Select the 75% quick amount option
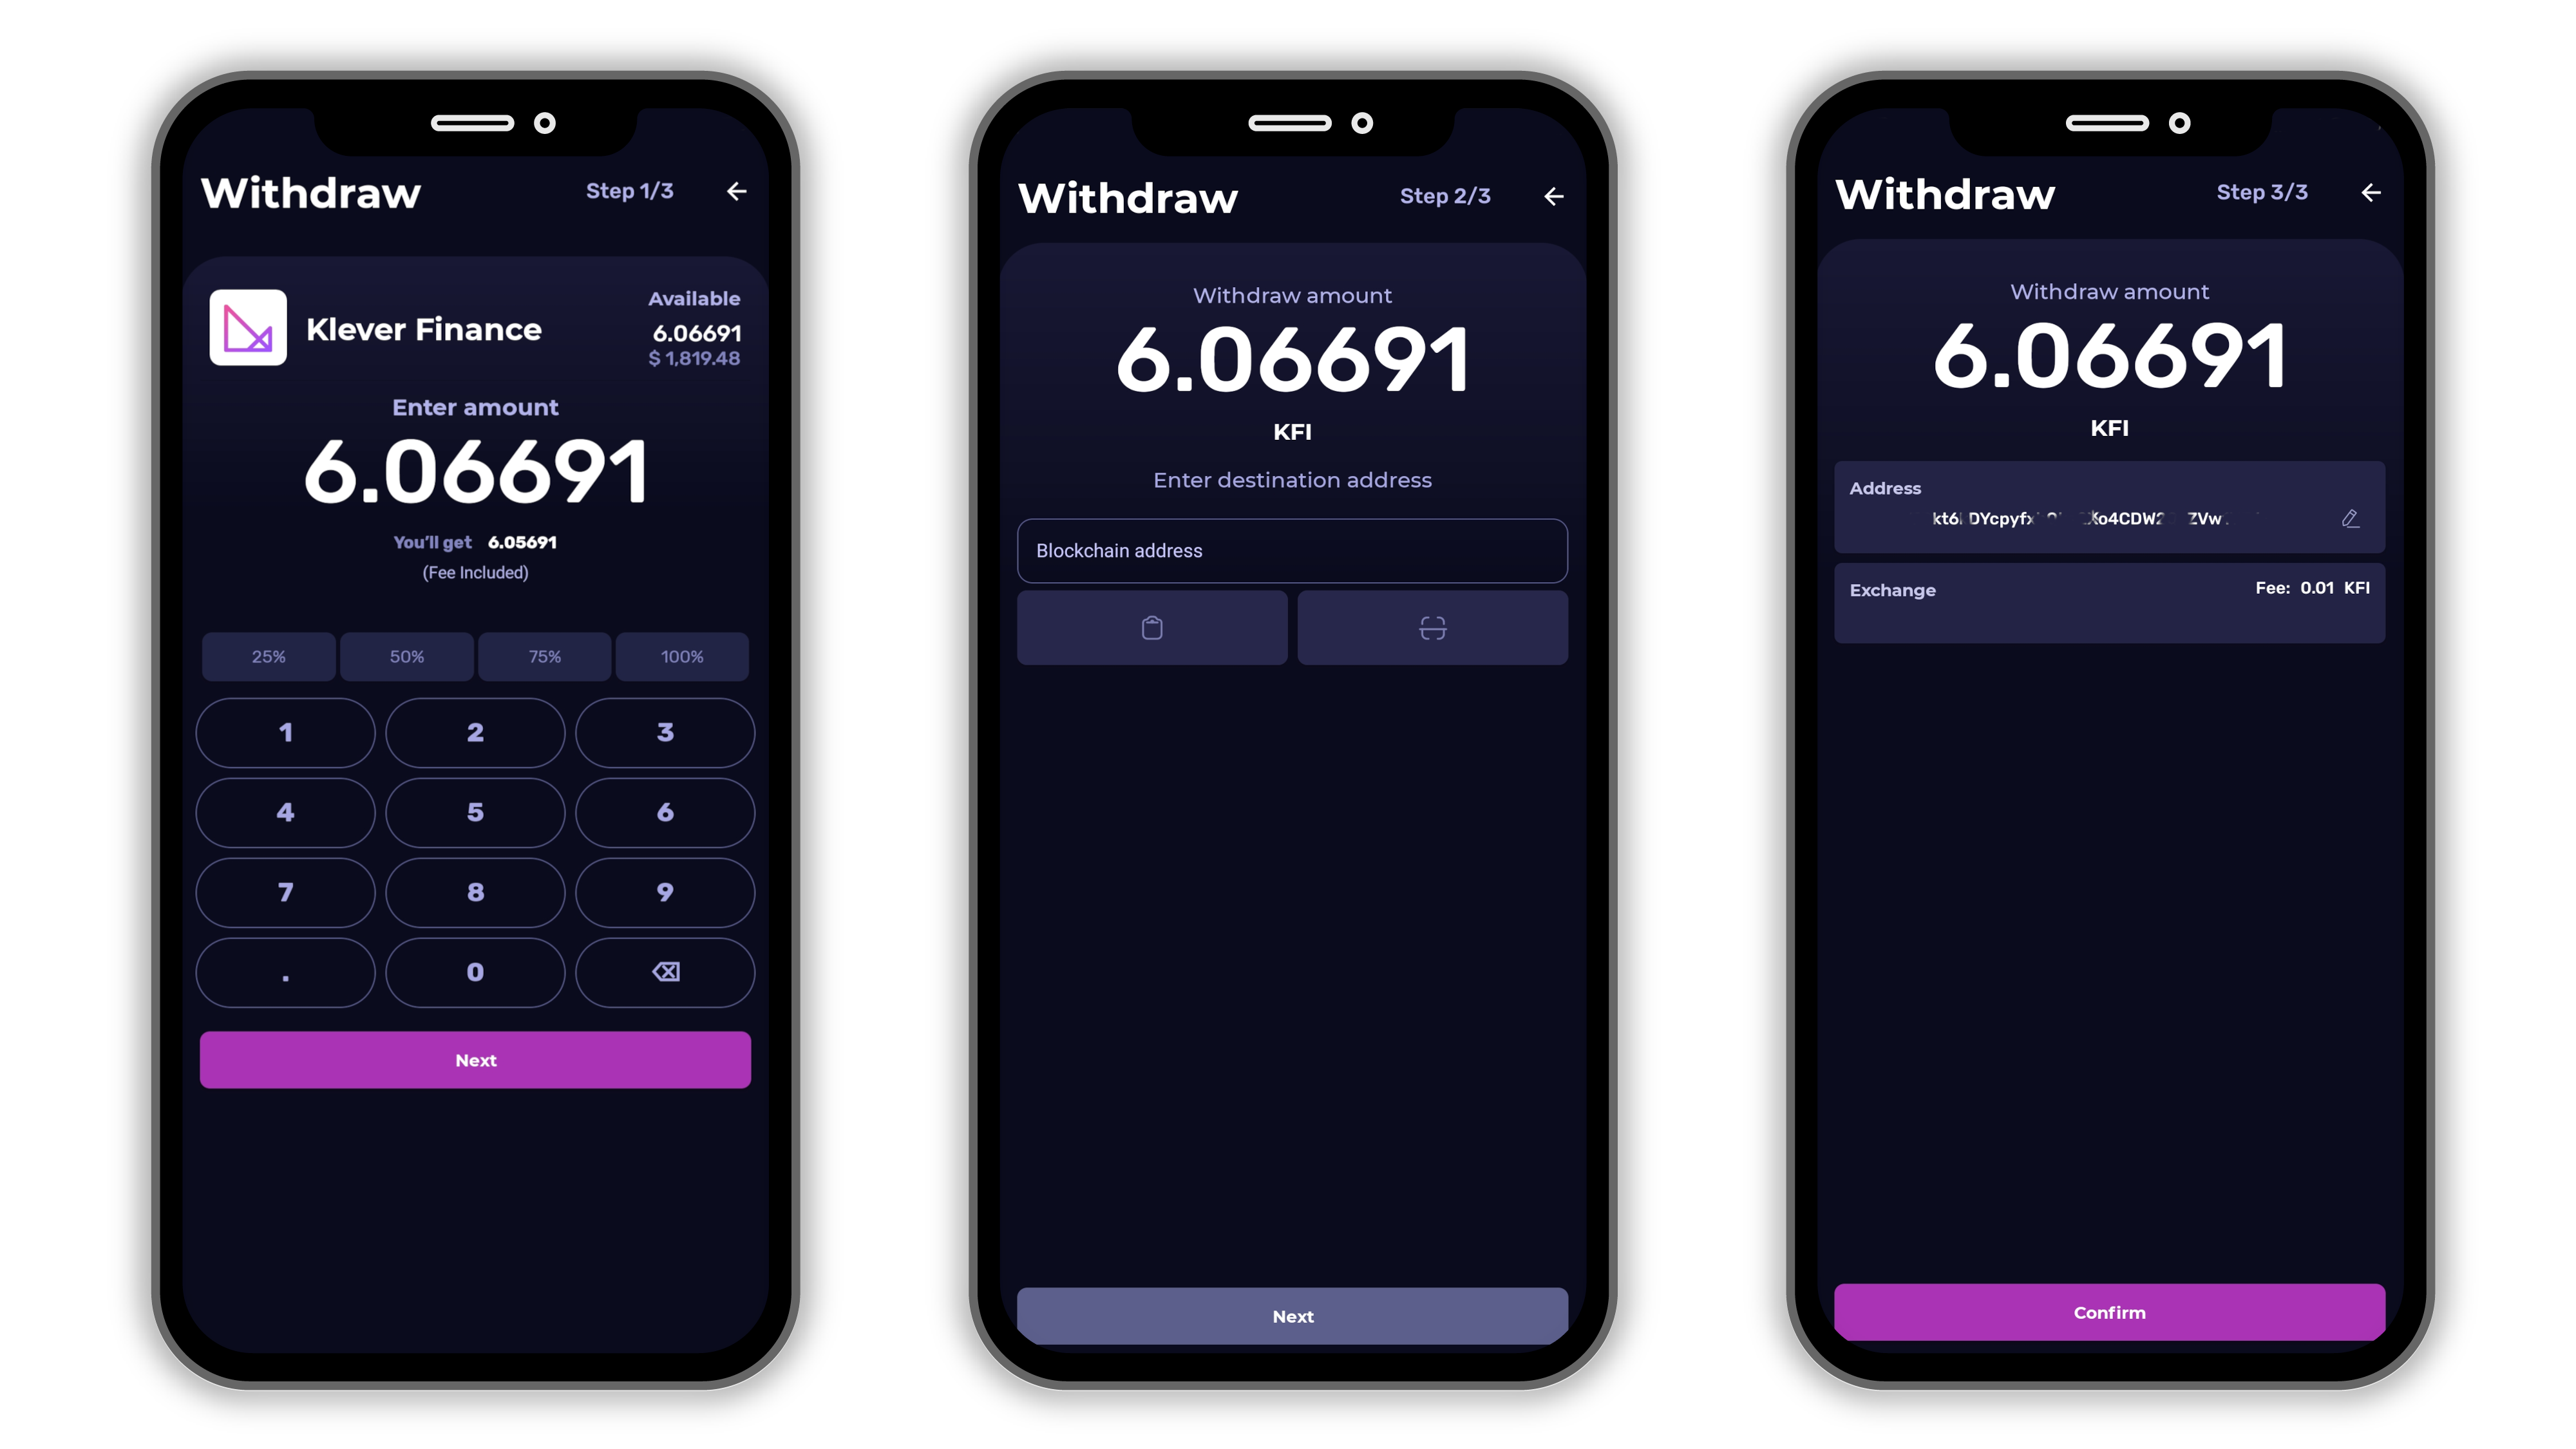The image size is (2576, 1449). pyautogui.click(x=543, y=656)
